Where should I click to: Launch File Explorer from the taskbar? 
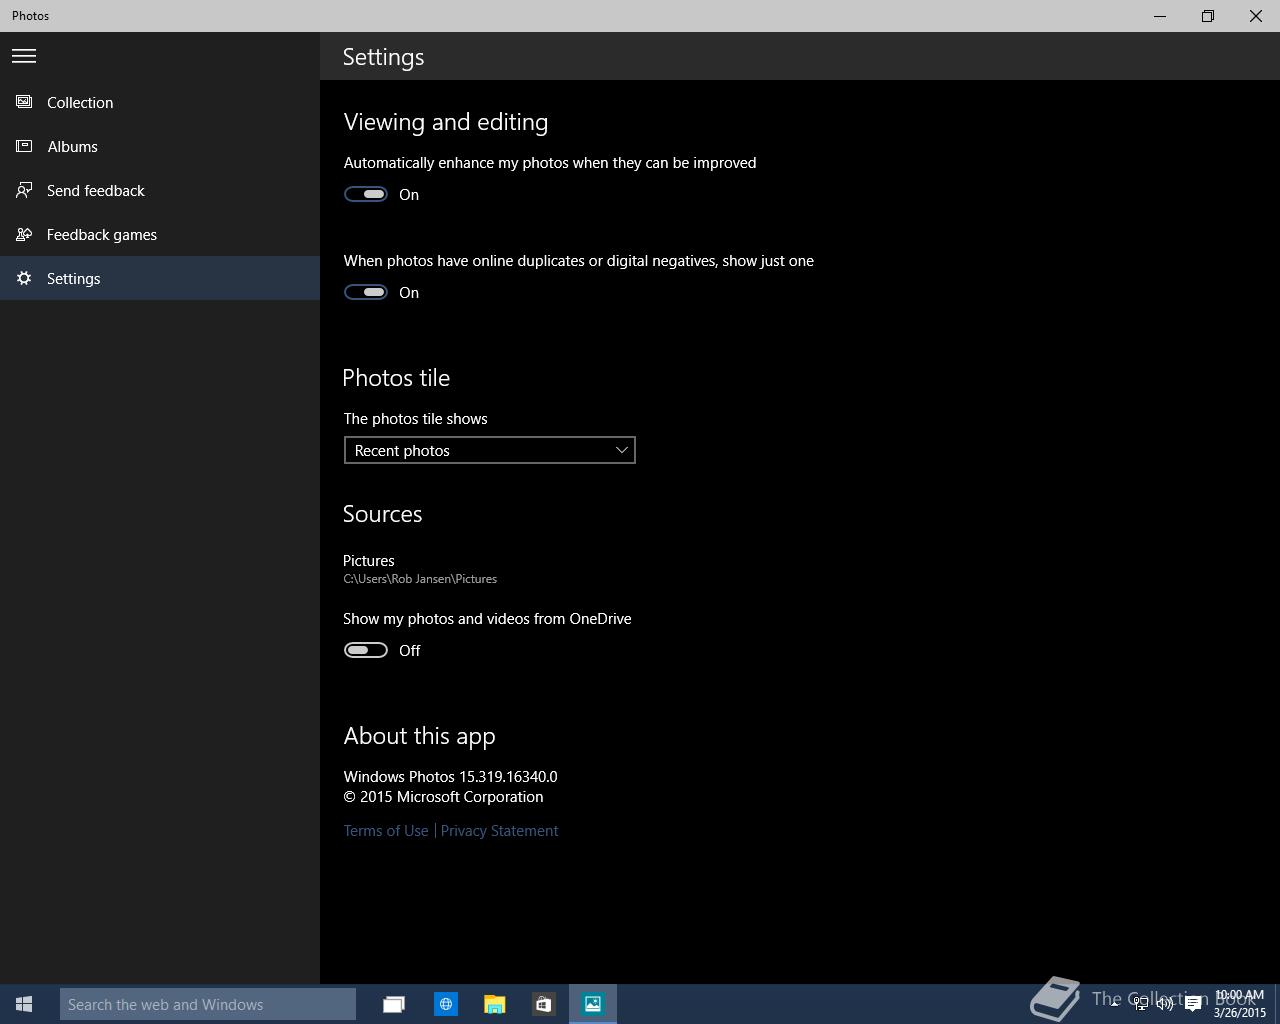tap(494, 1004)
